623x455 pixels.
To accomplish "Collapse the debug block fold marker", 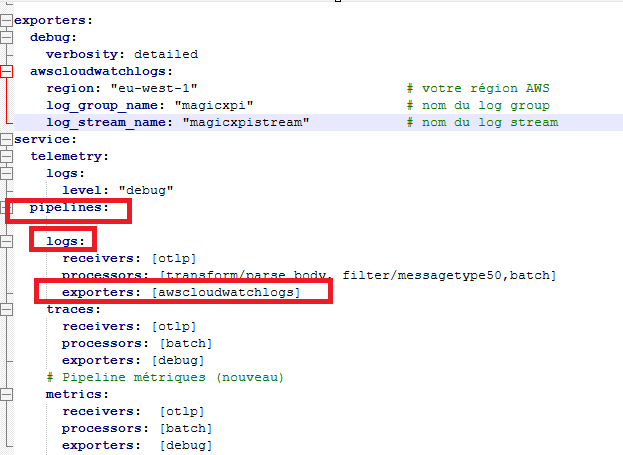I will click(x=7, y=37).
